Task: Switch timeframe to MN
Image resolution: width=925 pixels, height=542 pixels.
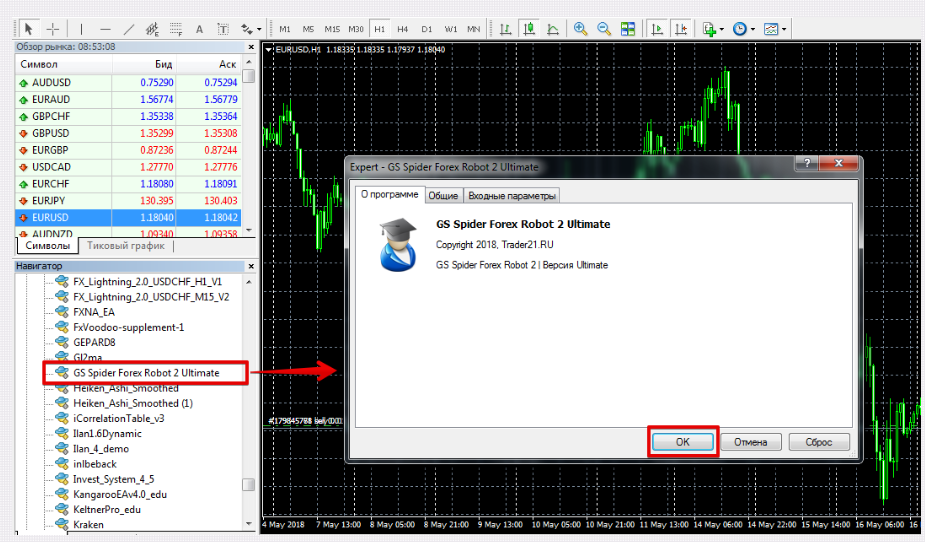Action: [x=474, y=29]
